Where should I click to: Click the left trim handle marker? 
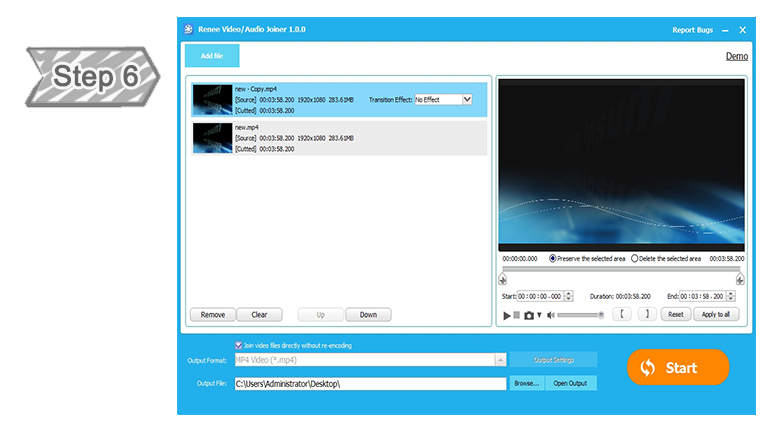point(502,280)
